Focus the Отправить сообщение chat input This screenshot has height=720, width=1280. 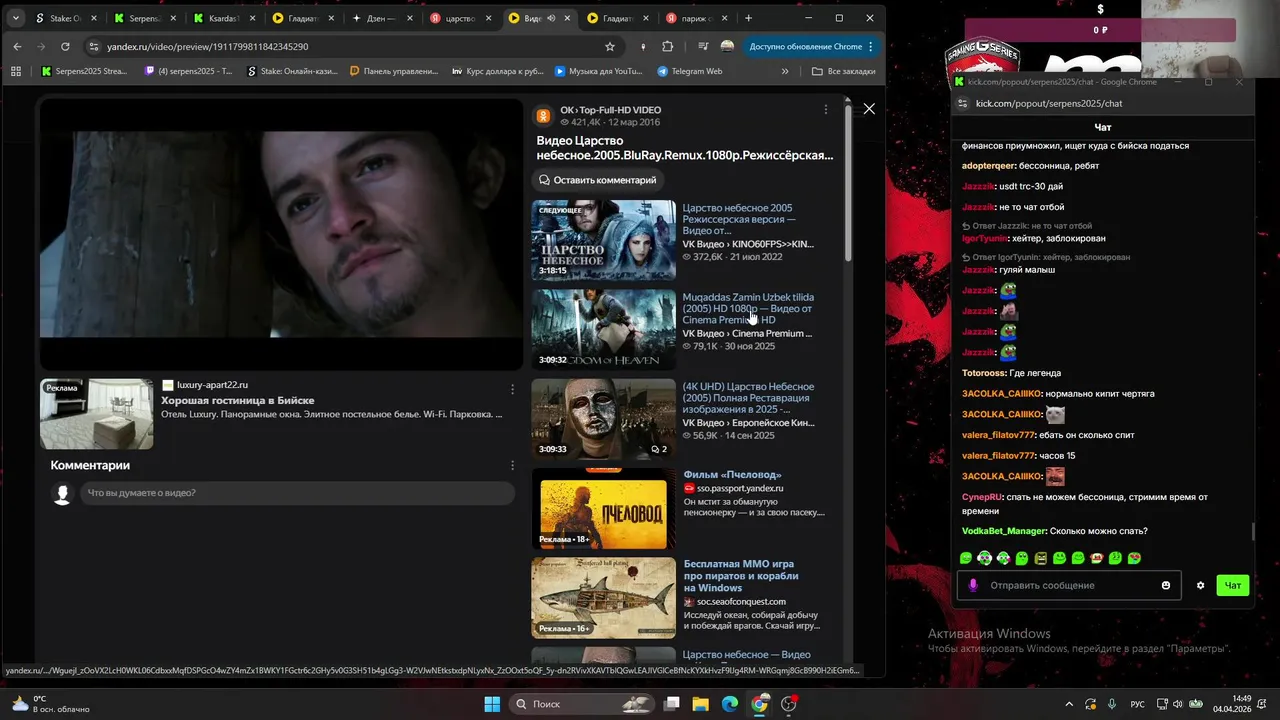pyautogui.click(x=1067, y=585)
